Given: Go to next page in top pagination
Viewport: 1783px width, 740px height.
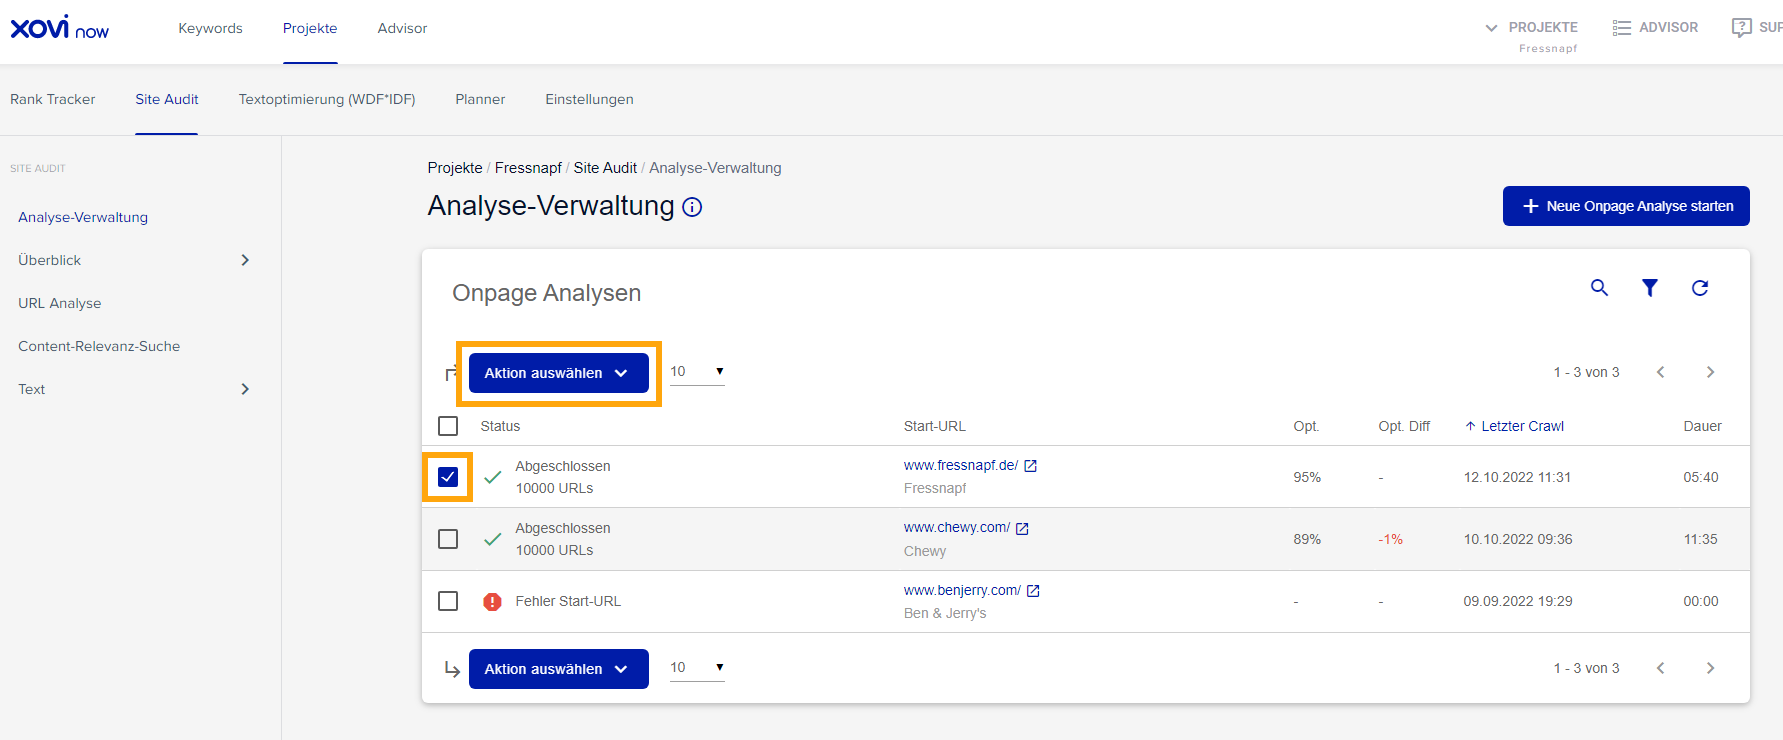Looking at the screenshot, I should coord(1711,372).
